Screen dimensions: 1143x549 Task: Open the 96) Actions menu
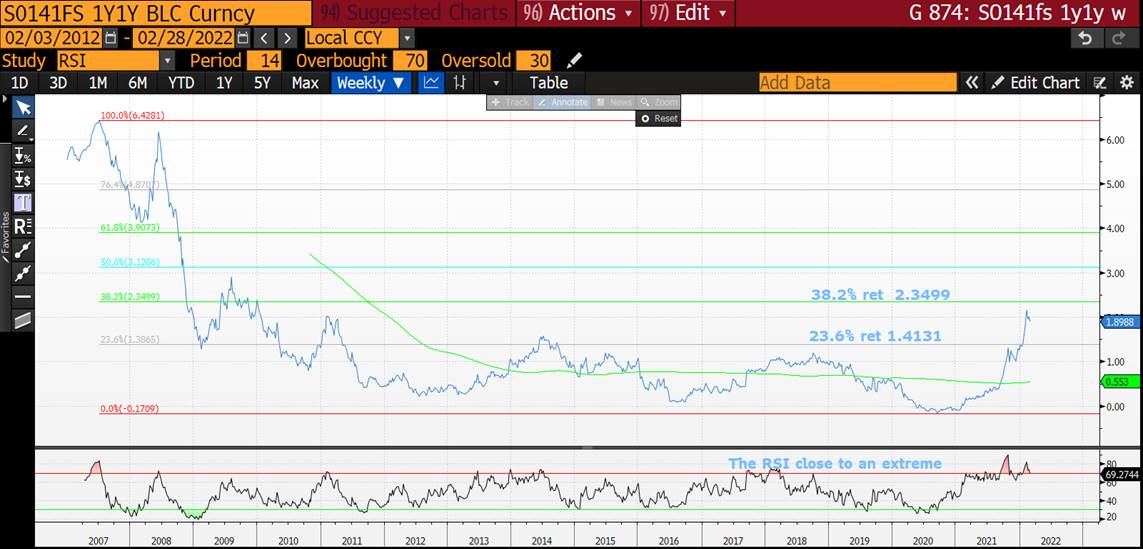578,12
